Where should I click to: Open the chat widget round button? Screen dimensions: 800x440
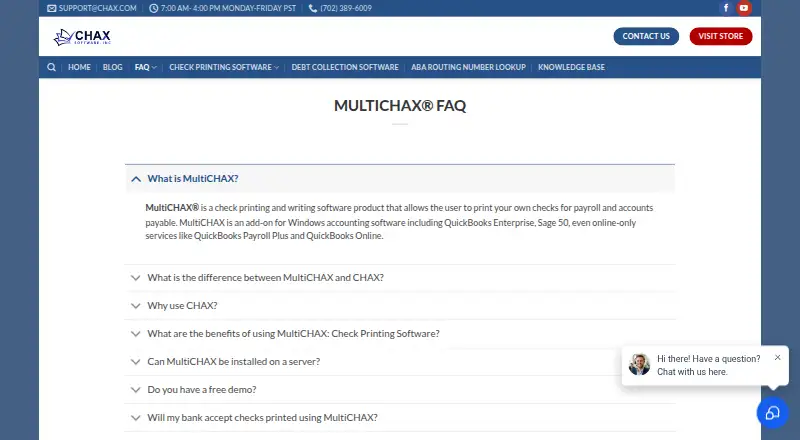coord(772,412)
